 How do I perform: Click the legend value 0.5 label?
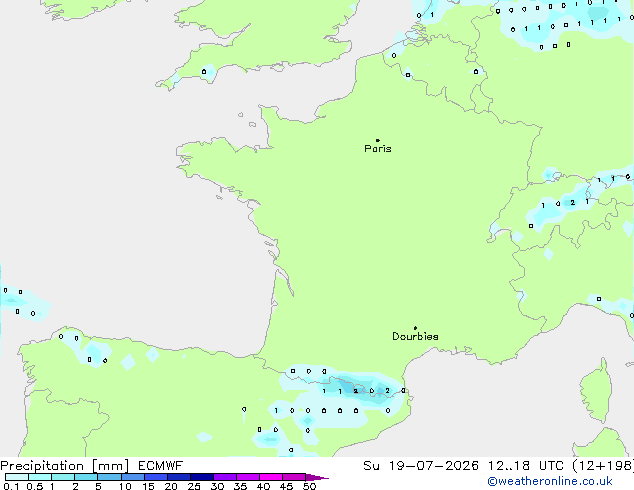[x=34, y=486]
